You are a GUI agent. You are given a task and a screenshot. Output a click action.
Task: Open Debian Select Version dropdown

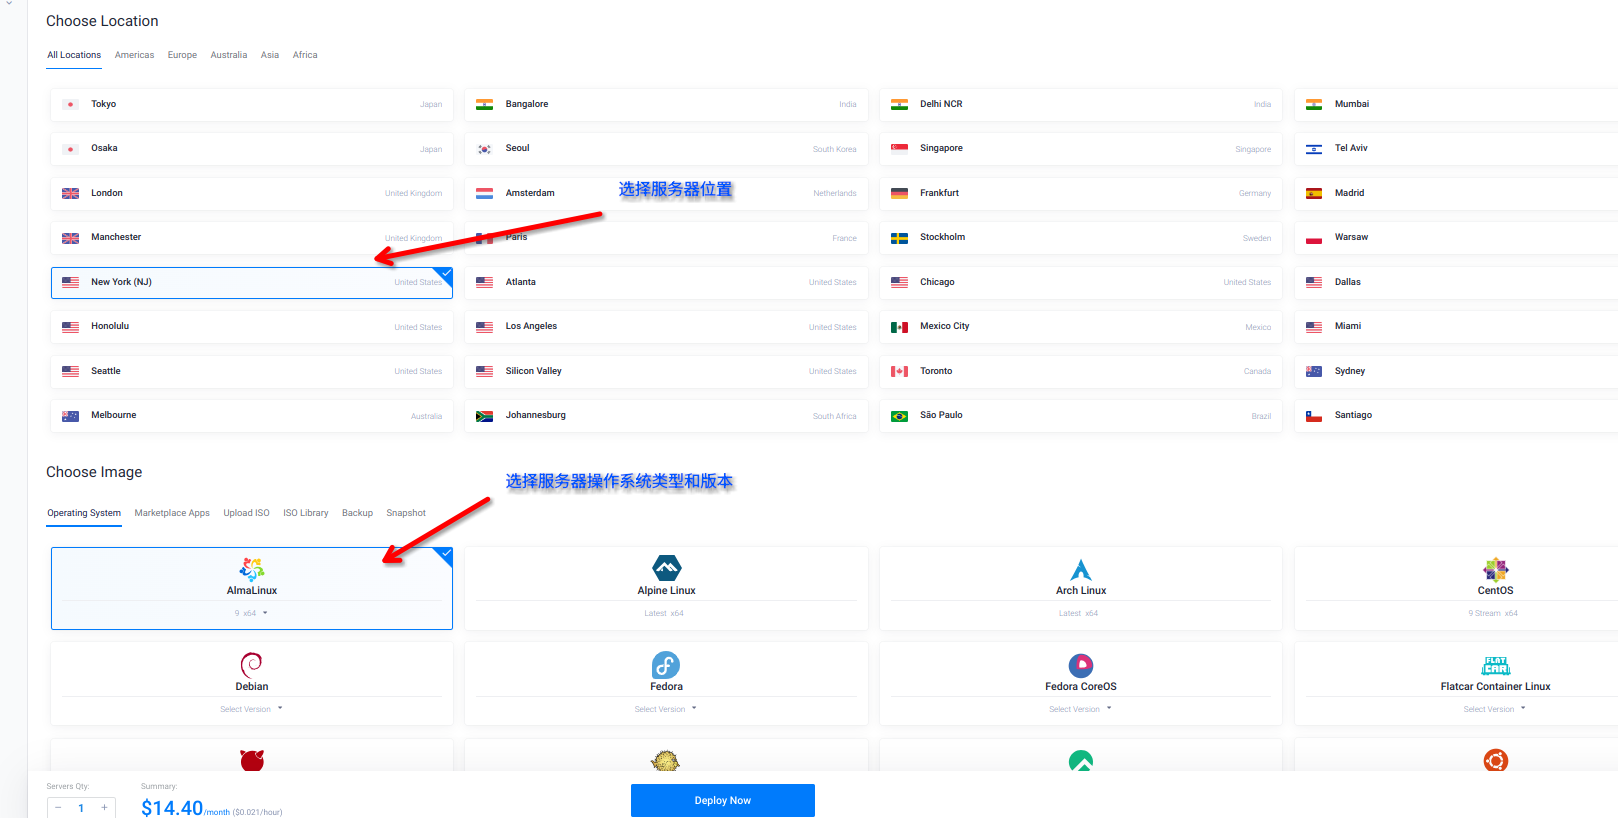coord(252,709)
